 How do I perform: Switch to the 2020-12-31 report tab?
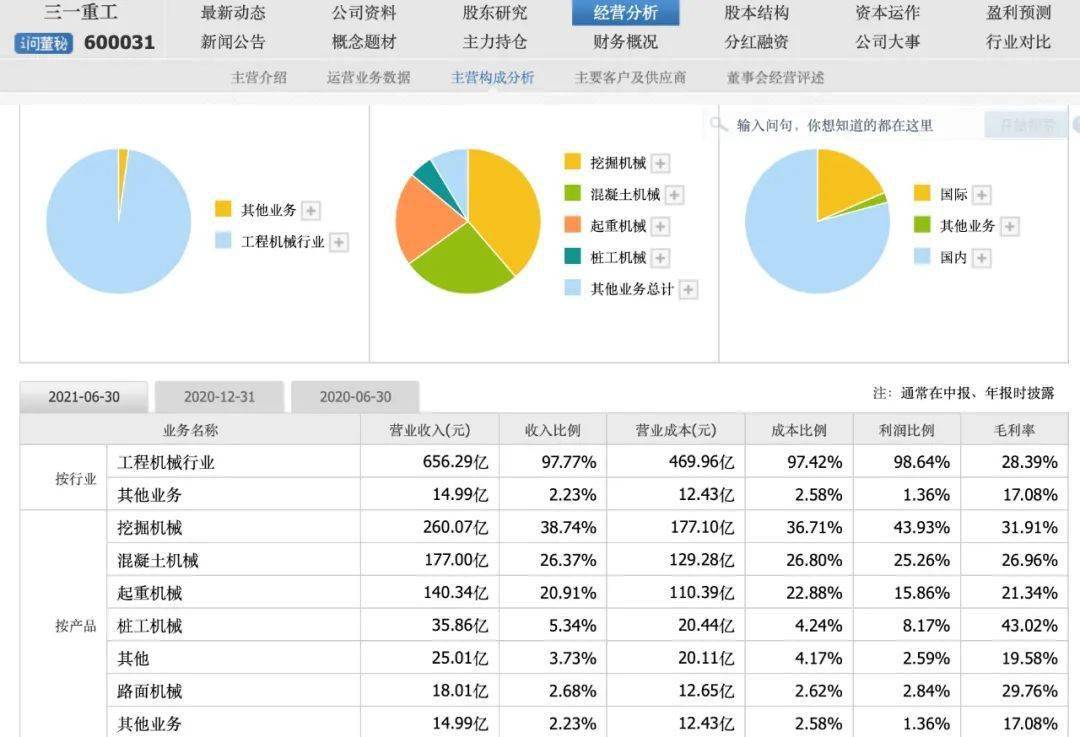pos(219,397)
